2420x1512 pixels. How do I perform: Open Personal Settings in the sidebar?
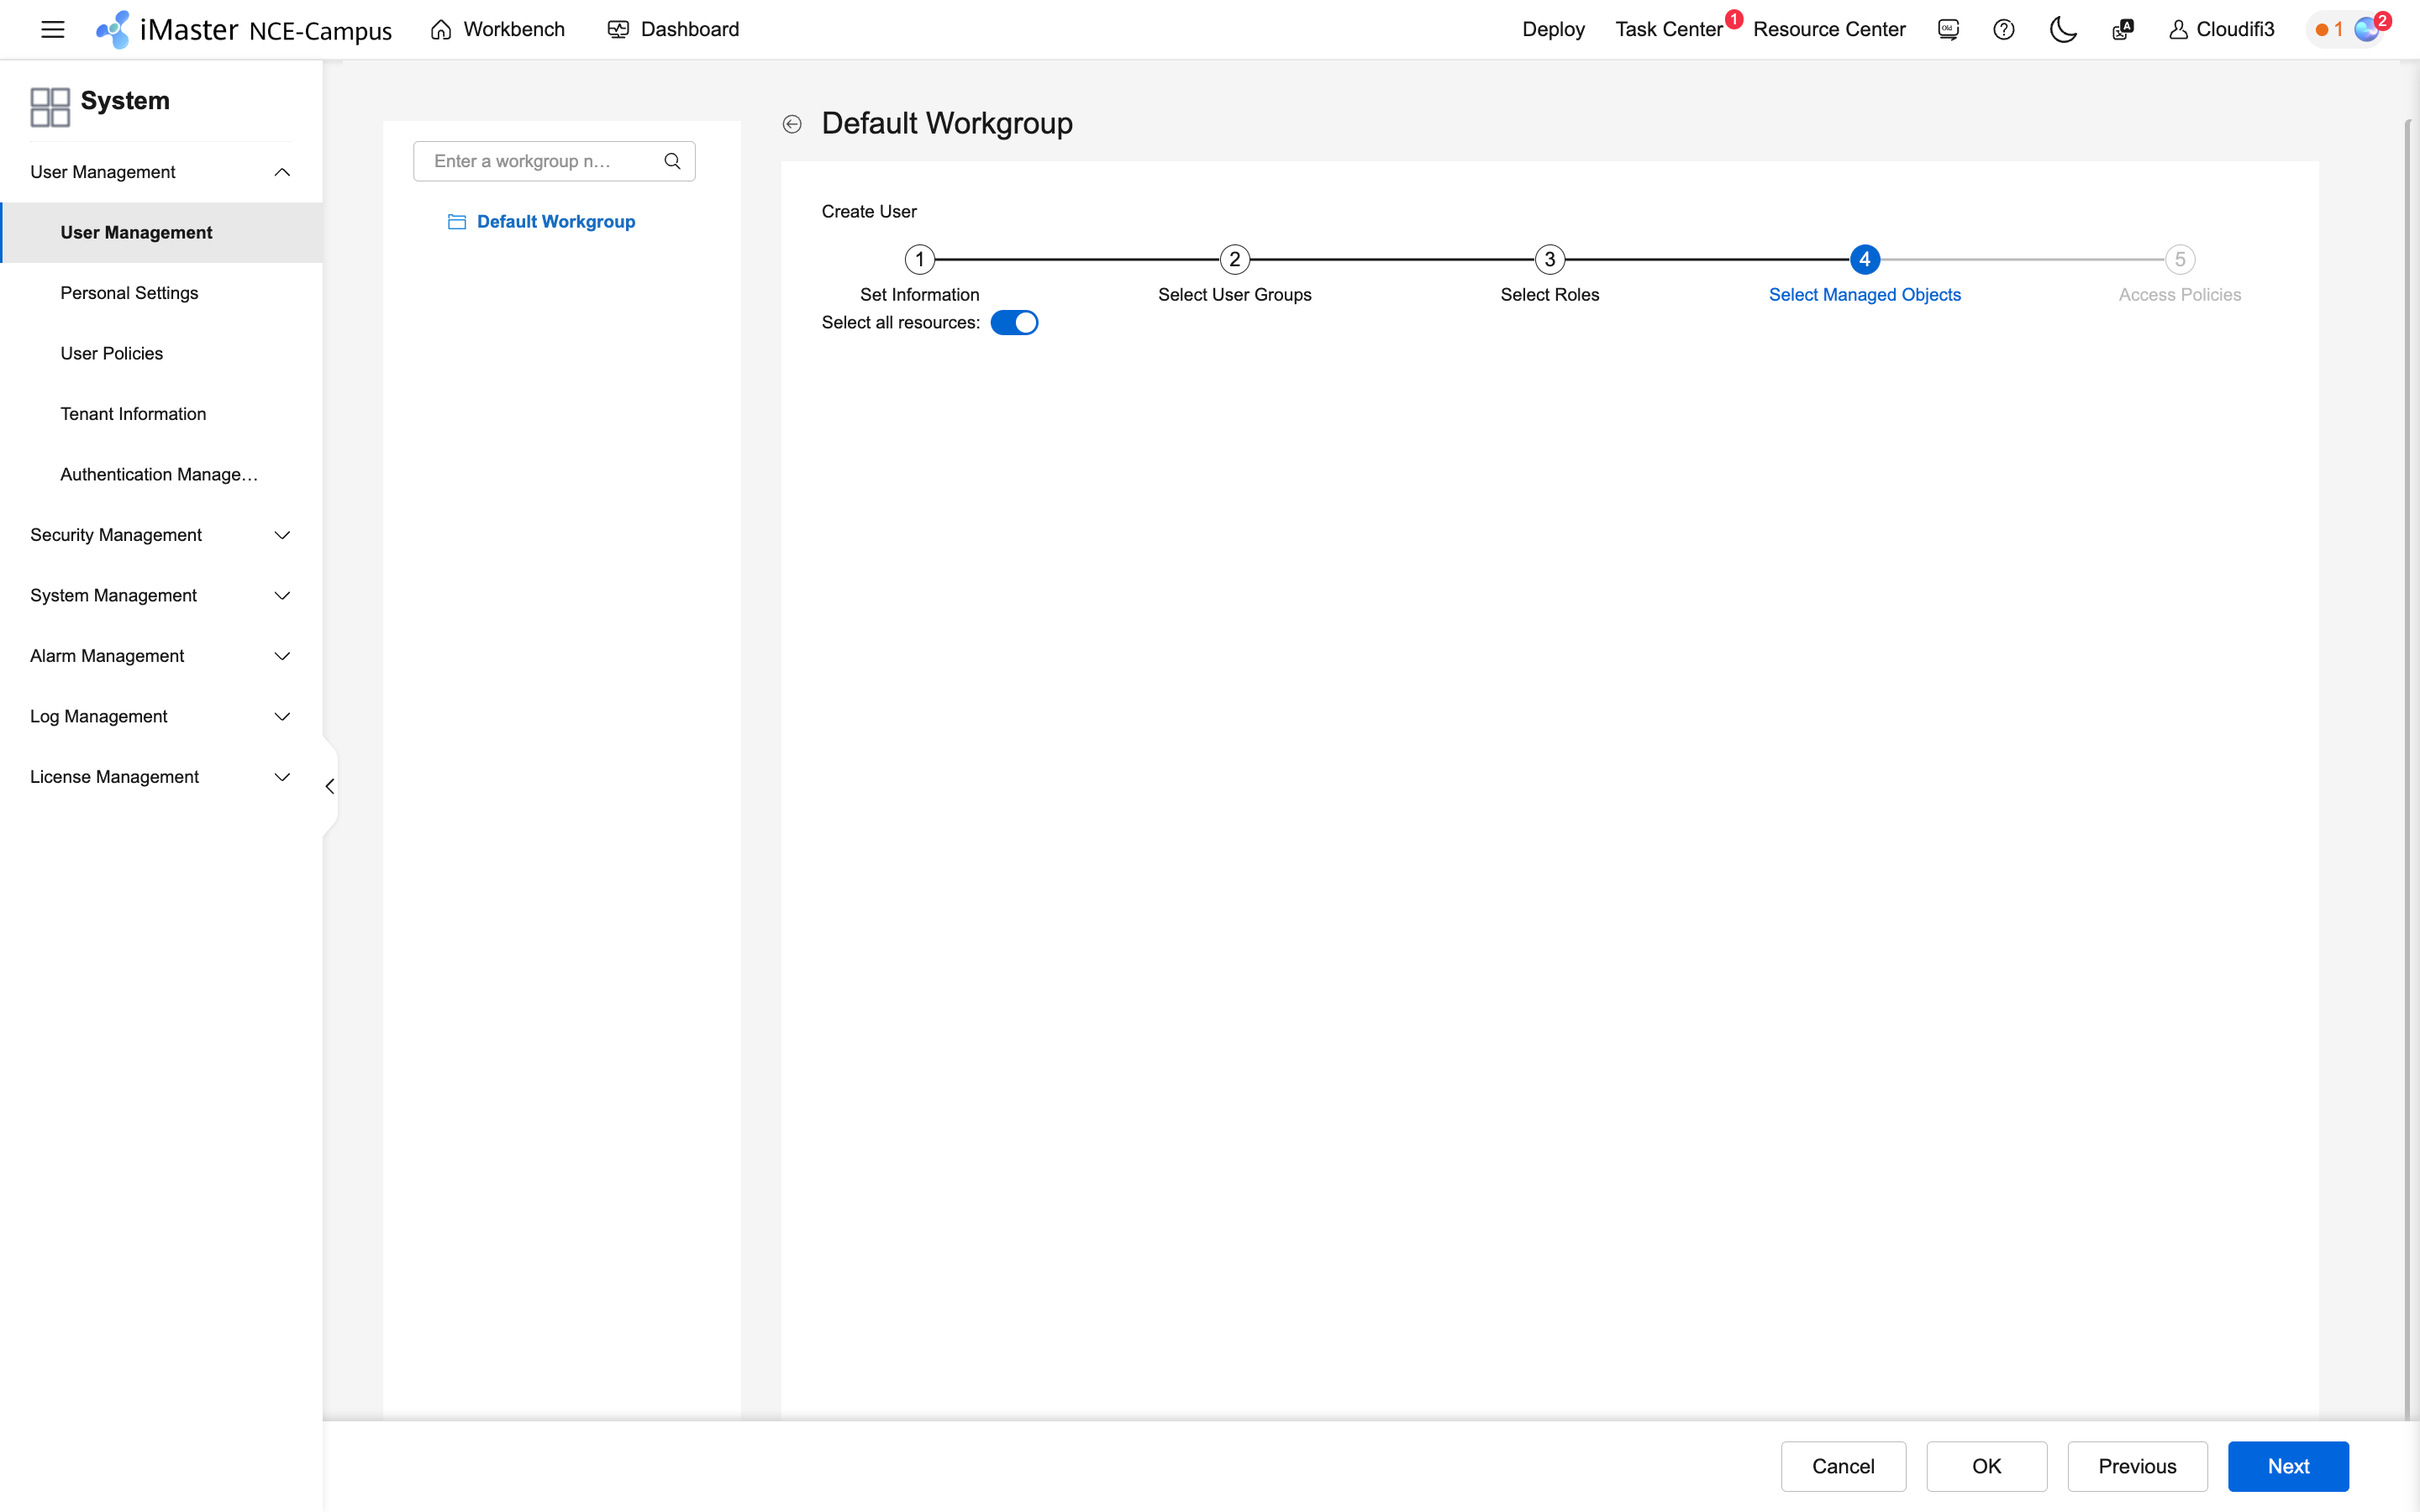coord(129,292)
